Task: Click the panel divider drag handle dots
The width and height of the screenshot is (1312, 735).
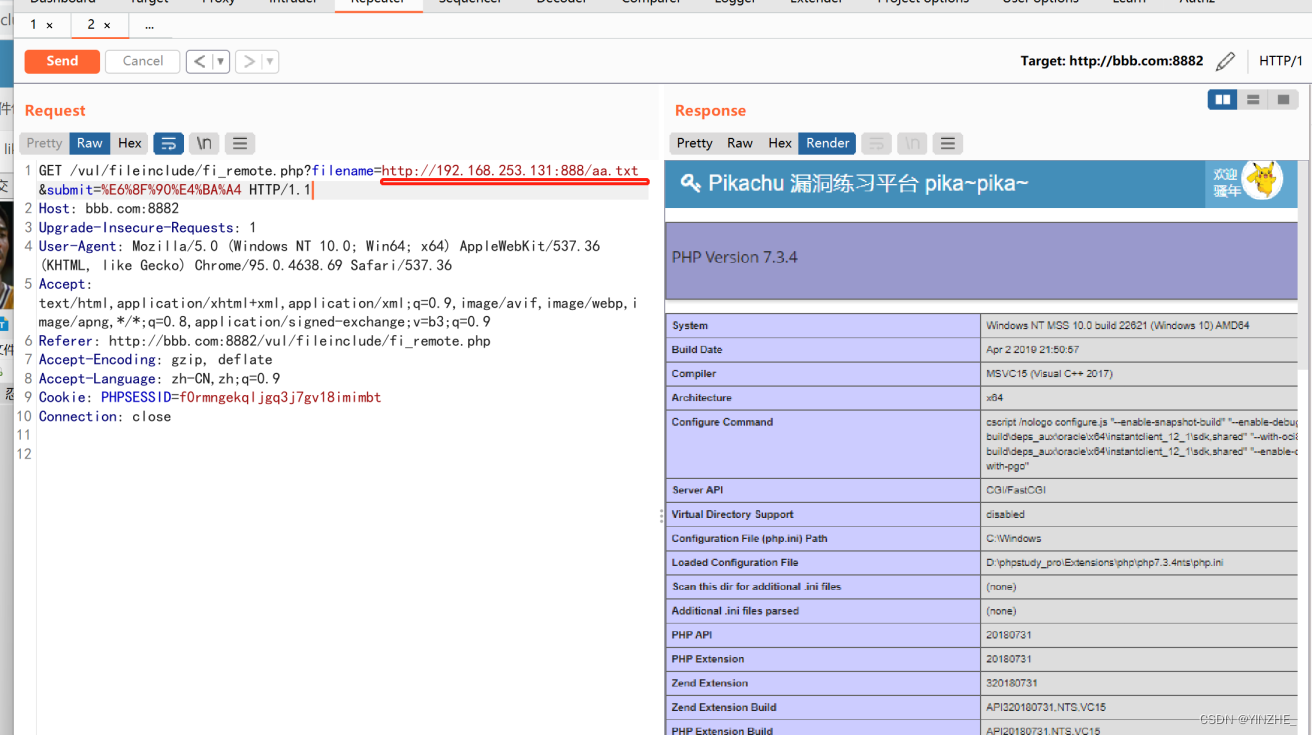Action: 660,516
